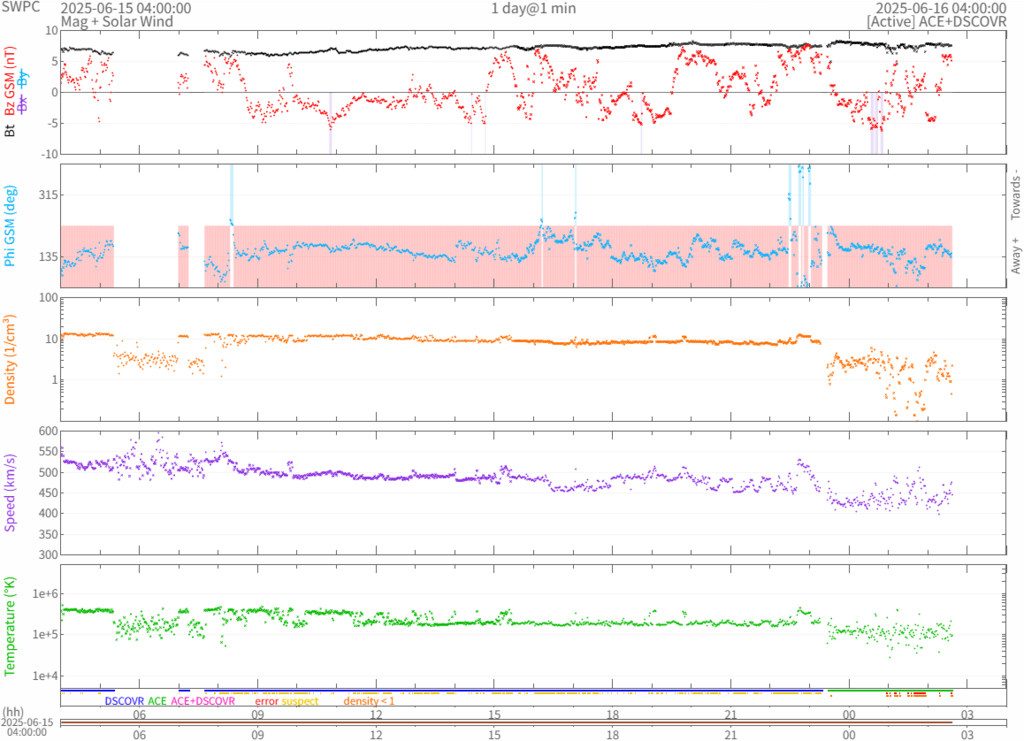Click the 600 tick on Speed axis
The width and height of the screenshot is (1024, 741).
(x=48, y=432)
